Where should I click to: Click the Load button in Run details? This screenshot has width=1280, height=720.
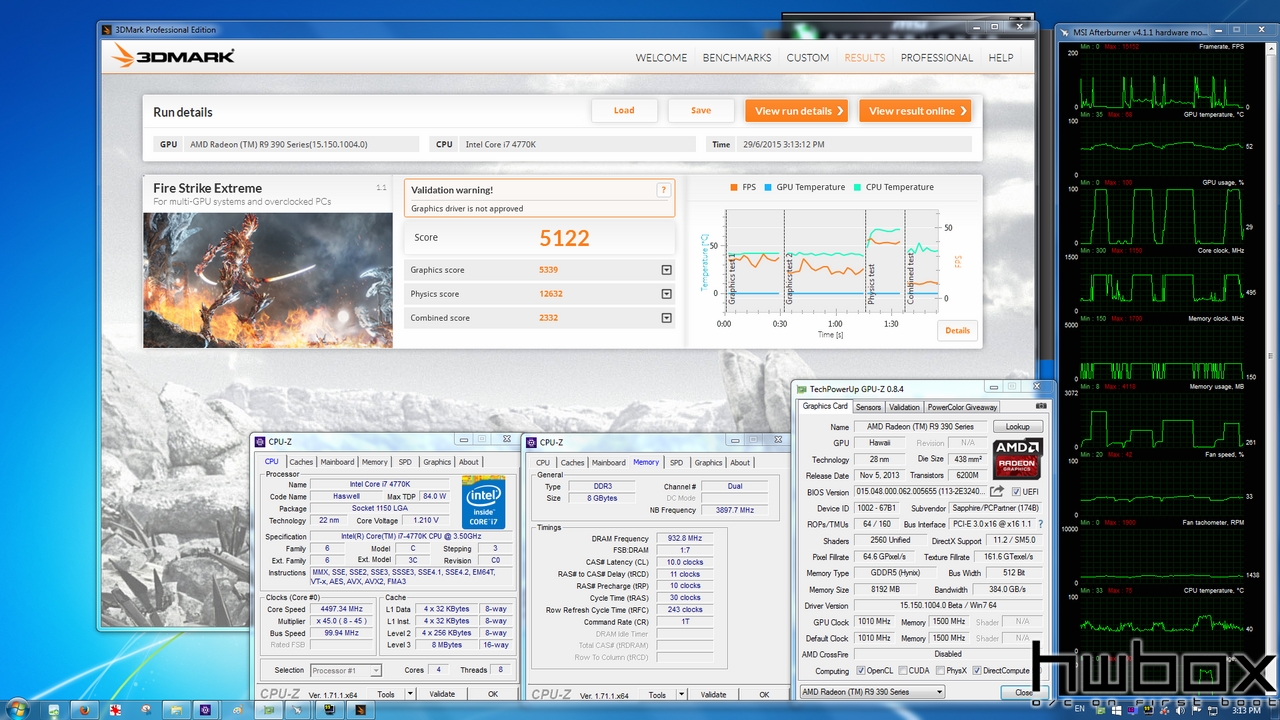pos(624,111)
